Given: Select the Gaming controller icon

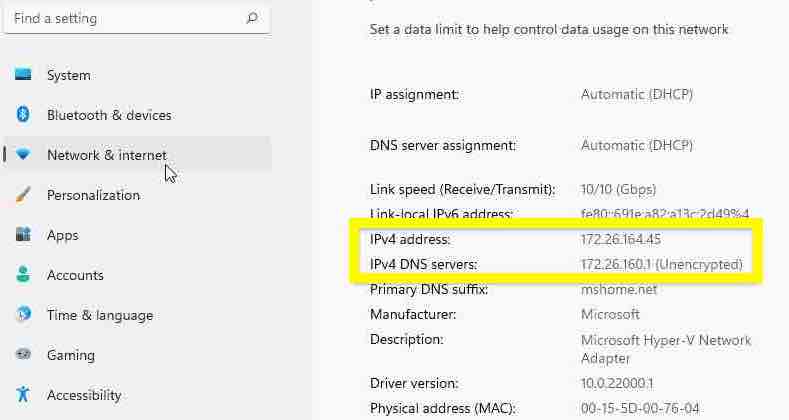Looking at the screenshot, I should tap(23, 355).
